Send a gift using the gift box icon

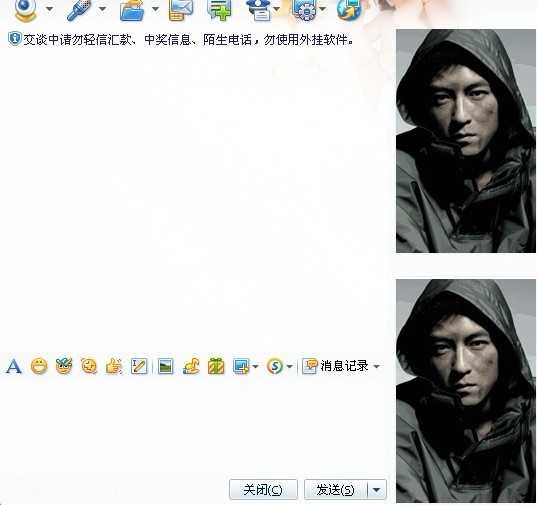[x=216, y=366]
